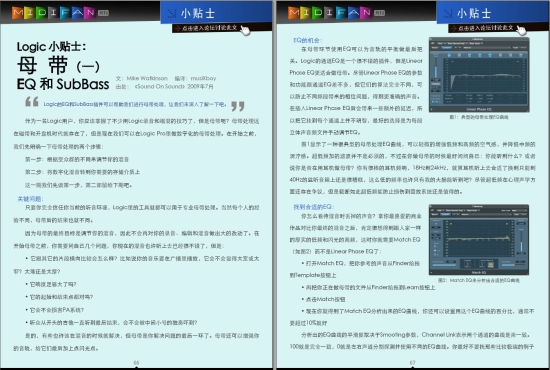Click page number 66 at the bottom
Image resolution: width=550 pixels, height=370 pixels.
[136, 362]
